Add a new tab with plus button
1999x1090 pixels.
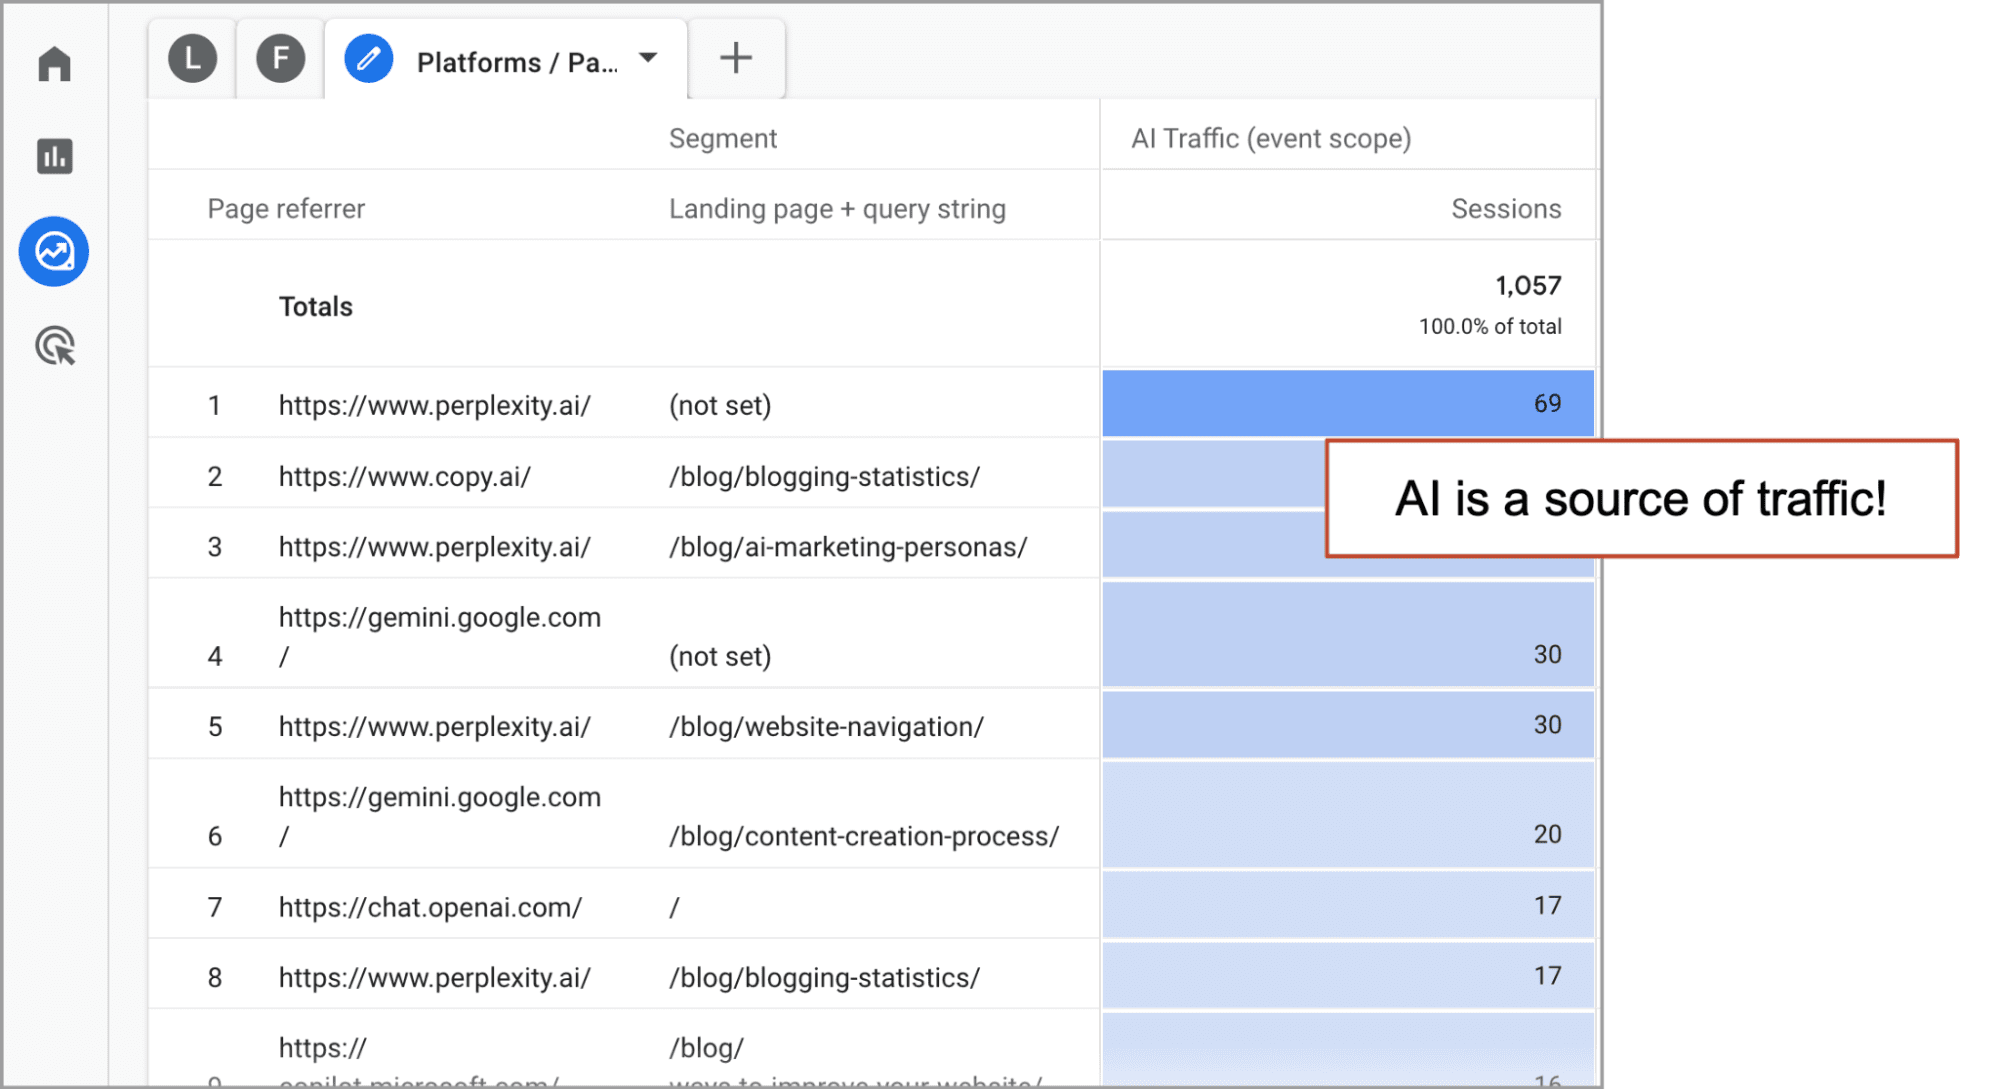point(736,58)
